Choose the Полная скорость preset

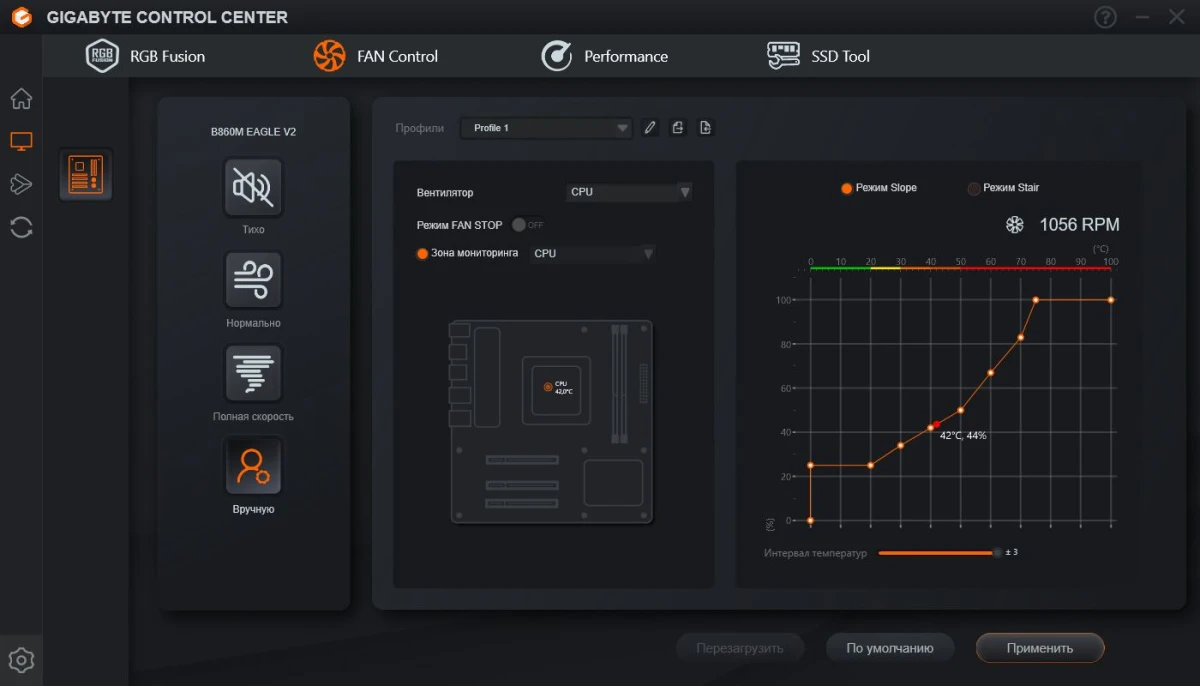tap(253, 373)
